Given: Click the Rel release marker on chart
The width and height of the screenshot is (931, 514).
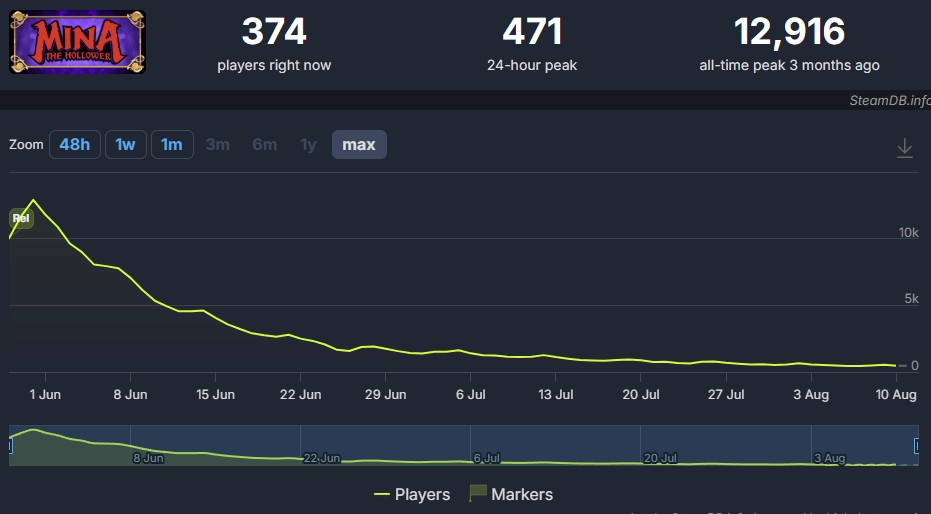Looking at the screenshot, I should tap(21, 218).
